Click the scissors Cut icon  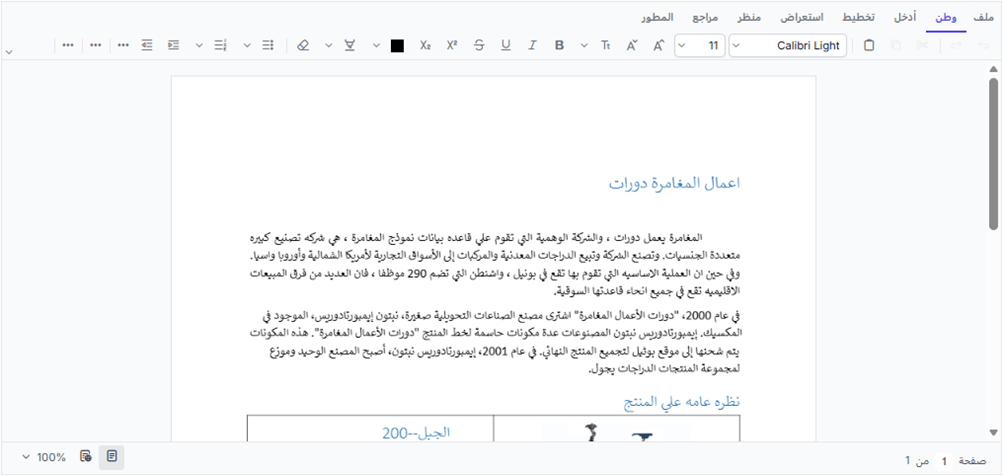[922, 45]
